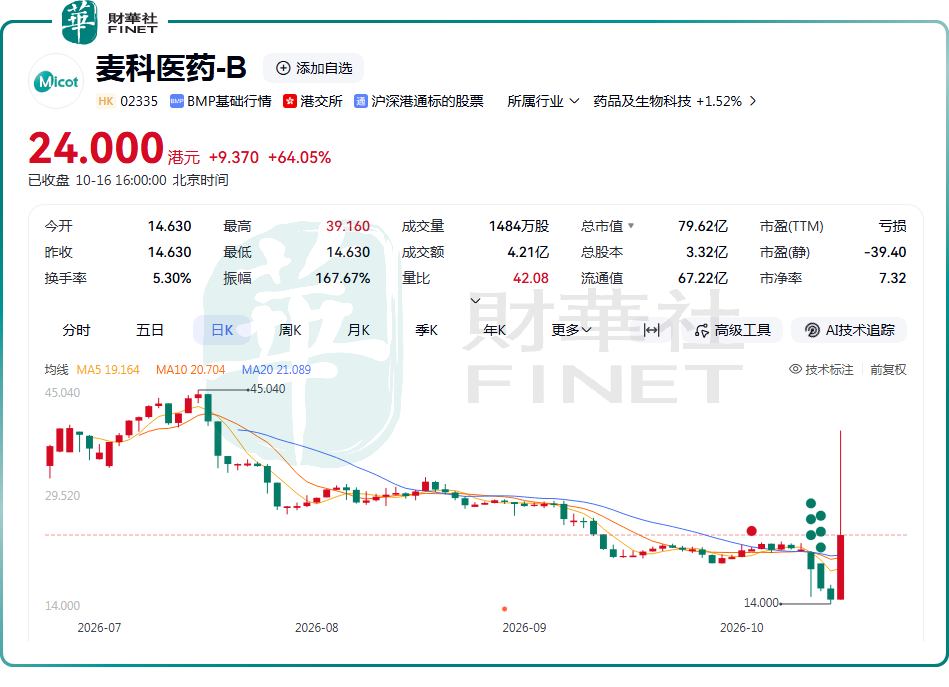Click 前复权 adjustment option

pos(888,369)
